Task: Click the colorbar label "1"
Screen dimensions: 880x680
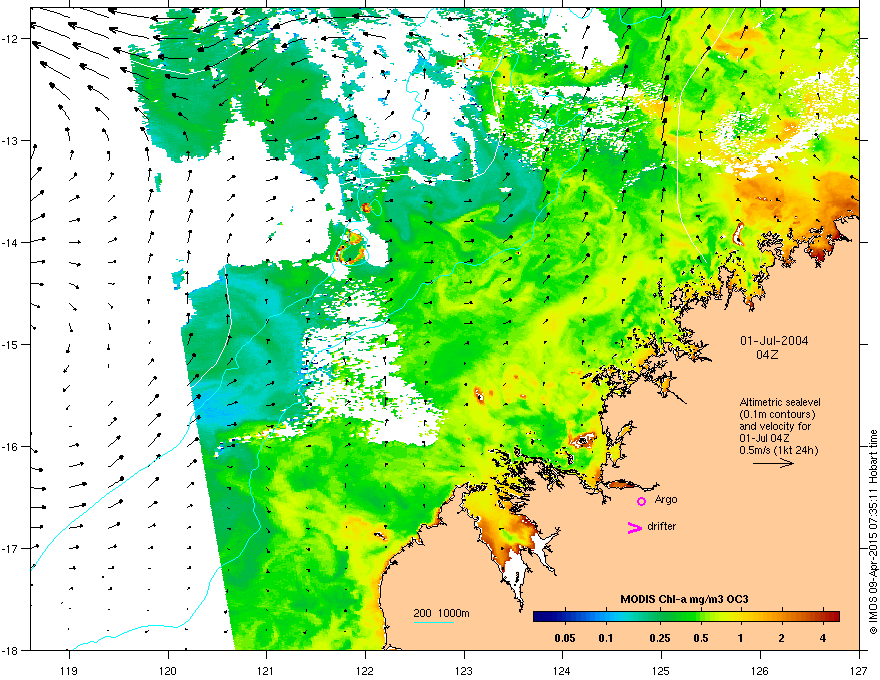Action: tap(741, 638)
